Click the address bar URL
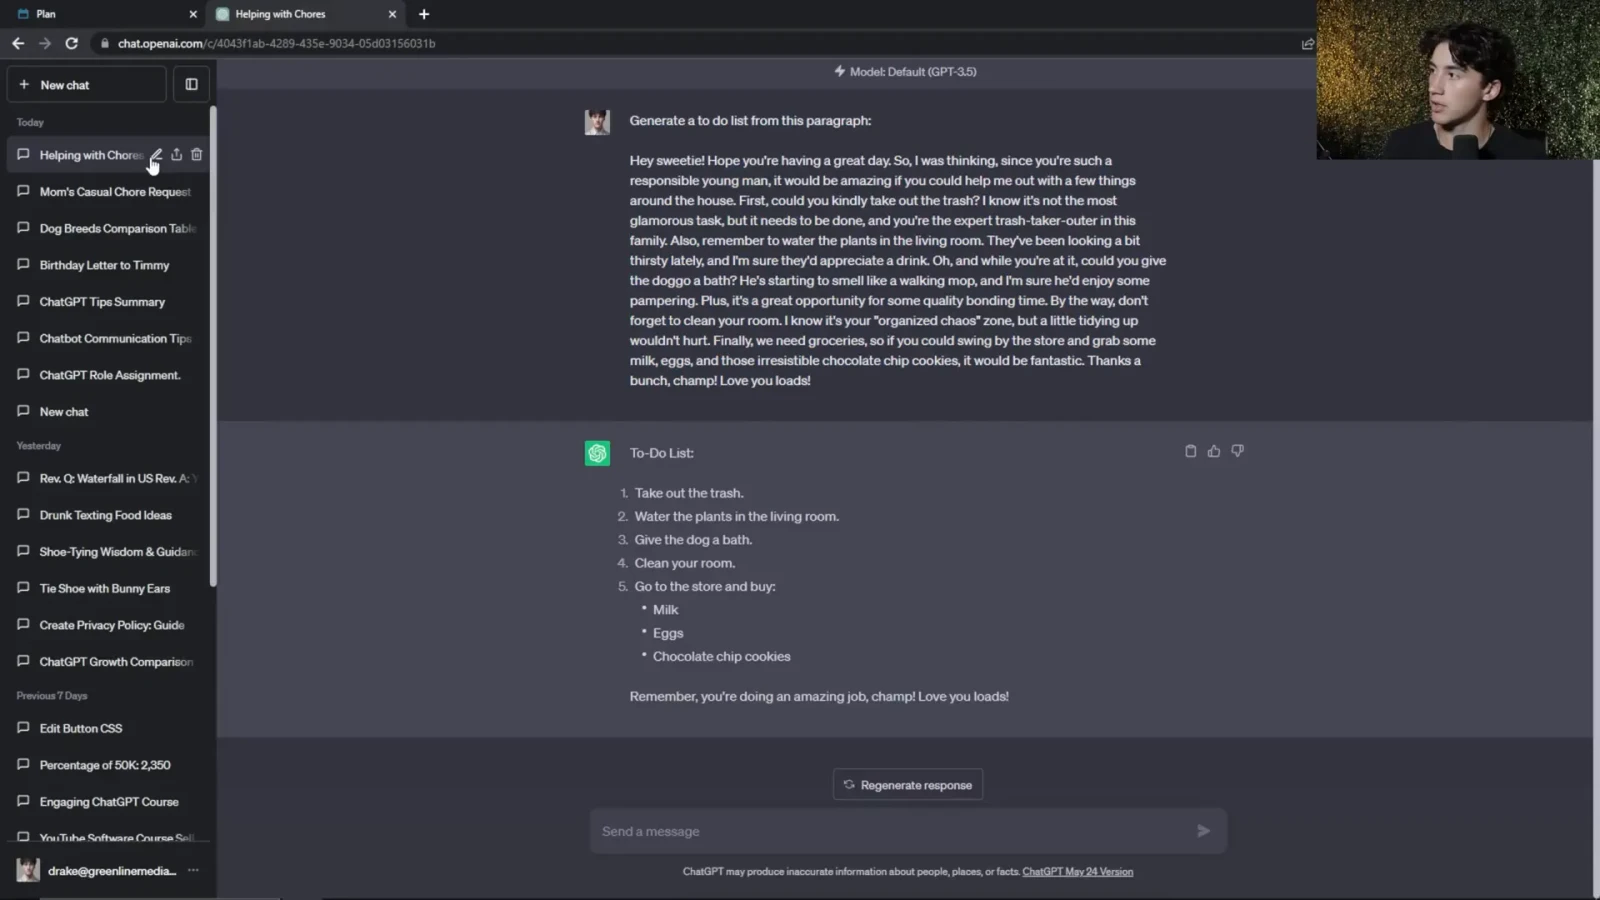 276,43
